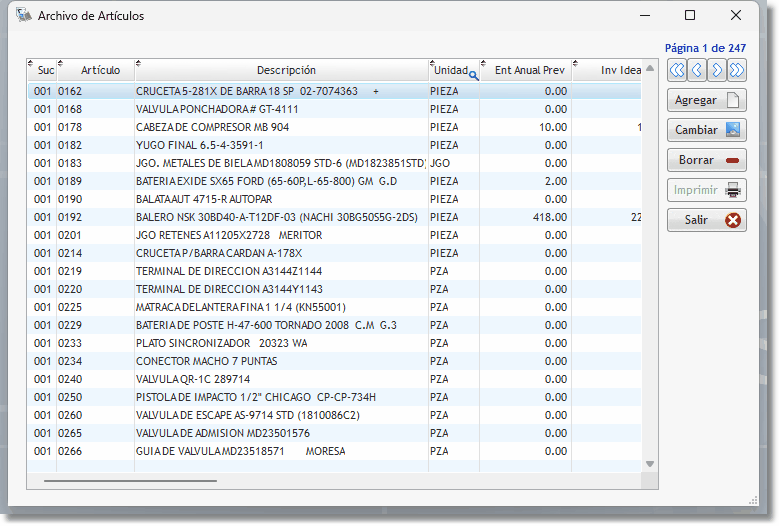
Task: Click the Salir button
Action: coord(706,220)
